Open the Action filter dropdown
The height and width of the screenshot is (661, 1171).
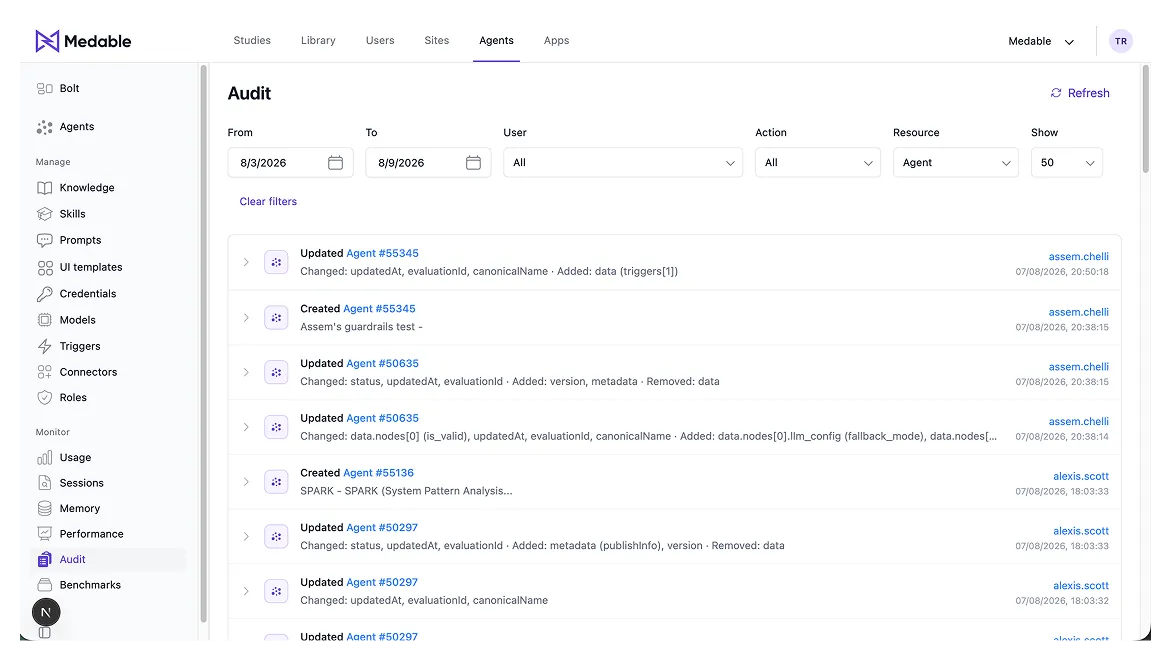tap(818, 163)
